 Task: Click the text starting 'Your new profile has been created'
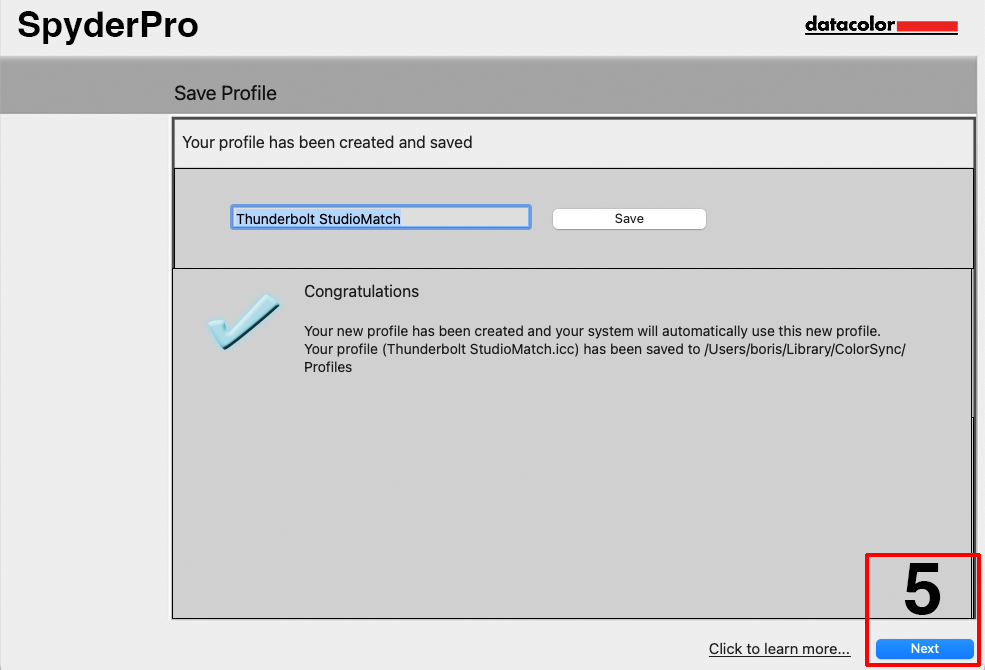coord(592,331)
